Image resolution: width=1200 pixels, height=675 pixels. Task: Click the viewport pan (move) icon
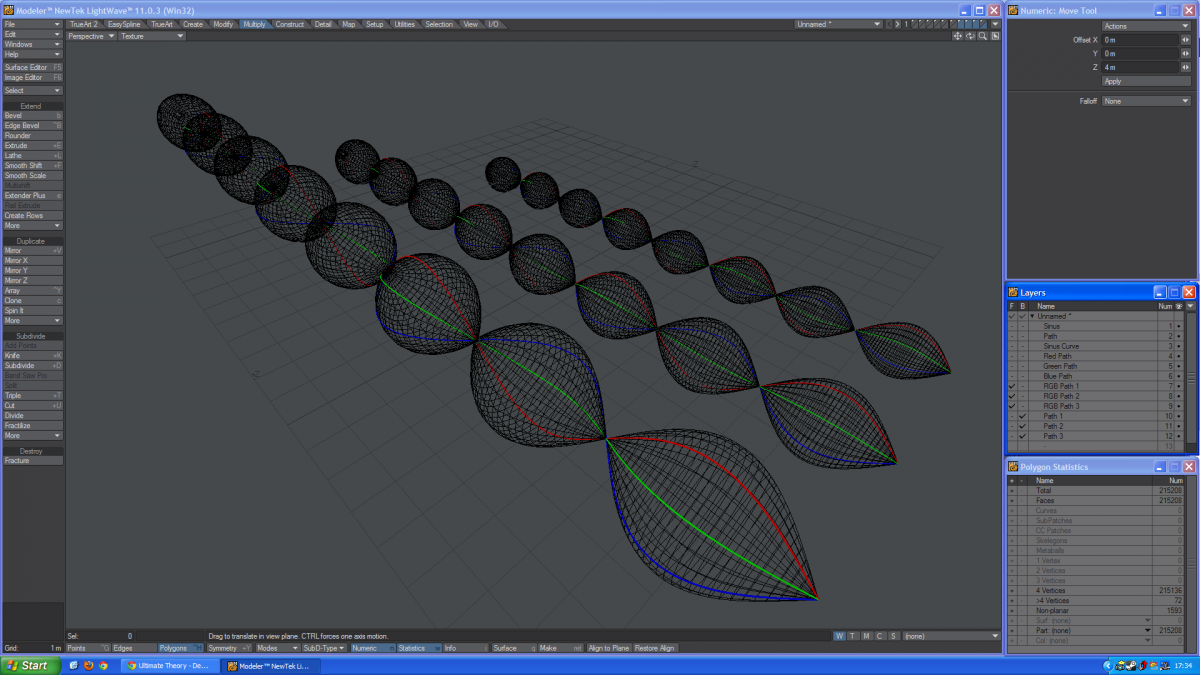point(957,36)
